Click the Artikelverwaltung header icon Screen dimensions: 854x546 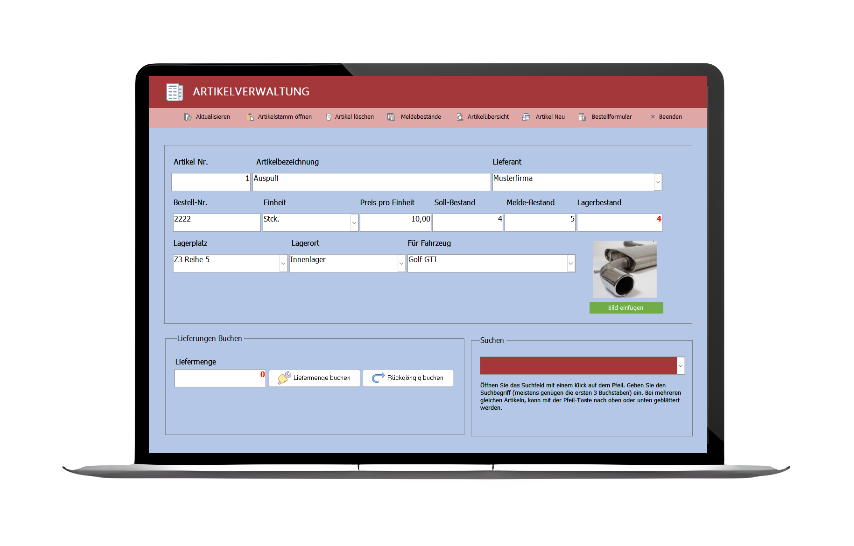click(175, 92)
